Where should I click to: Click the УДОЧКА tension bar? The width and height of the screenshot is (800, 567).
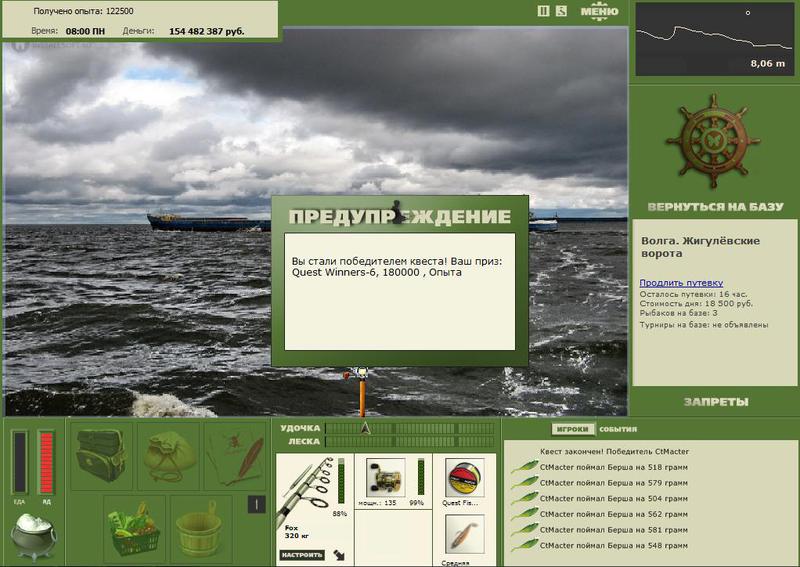410,428
